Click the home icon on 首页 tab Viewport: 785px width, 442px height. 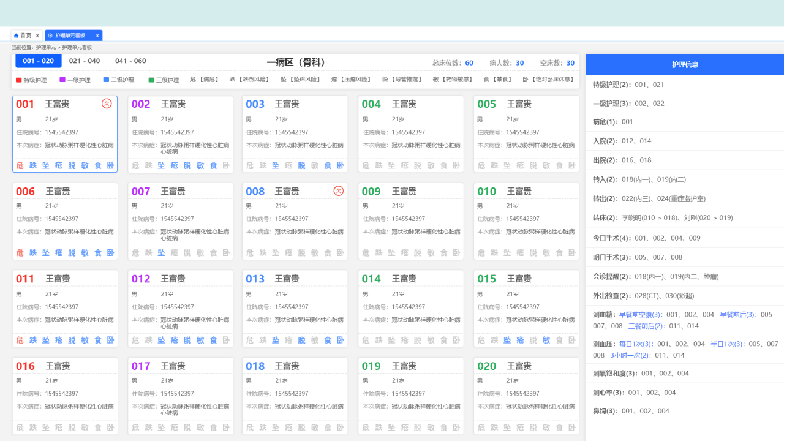(16, 36)
